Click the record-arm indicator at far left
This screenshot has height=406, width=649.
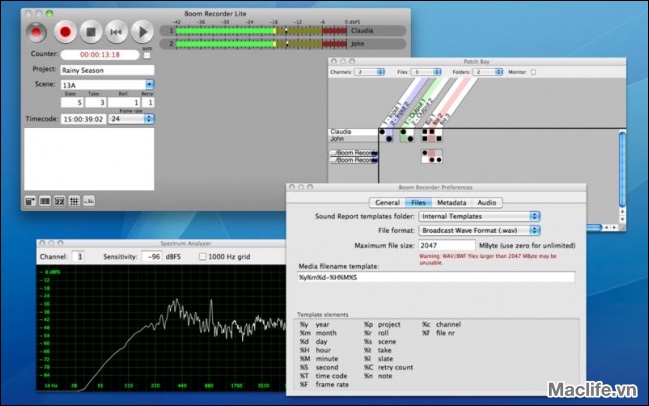tap(36, 31)
